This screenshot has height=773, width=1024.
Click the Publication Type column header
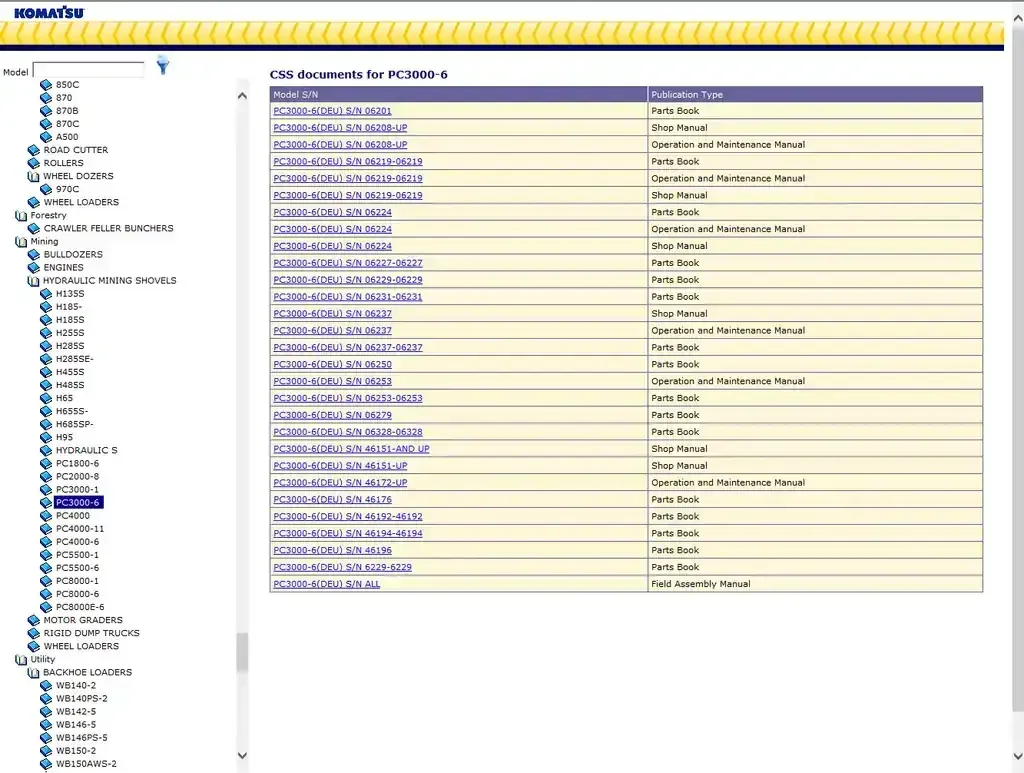[x=815, y=95]
